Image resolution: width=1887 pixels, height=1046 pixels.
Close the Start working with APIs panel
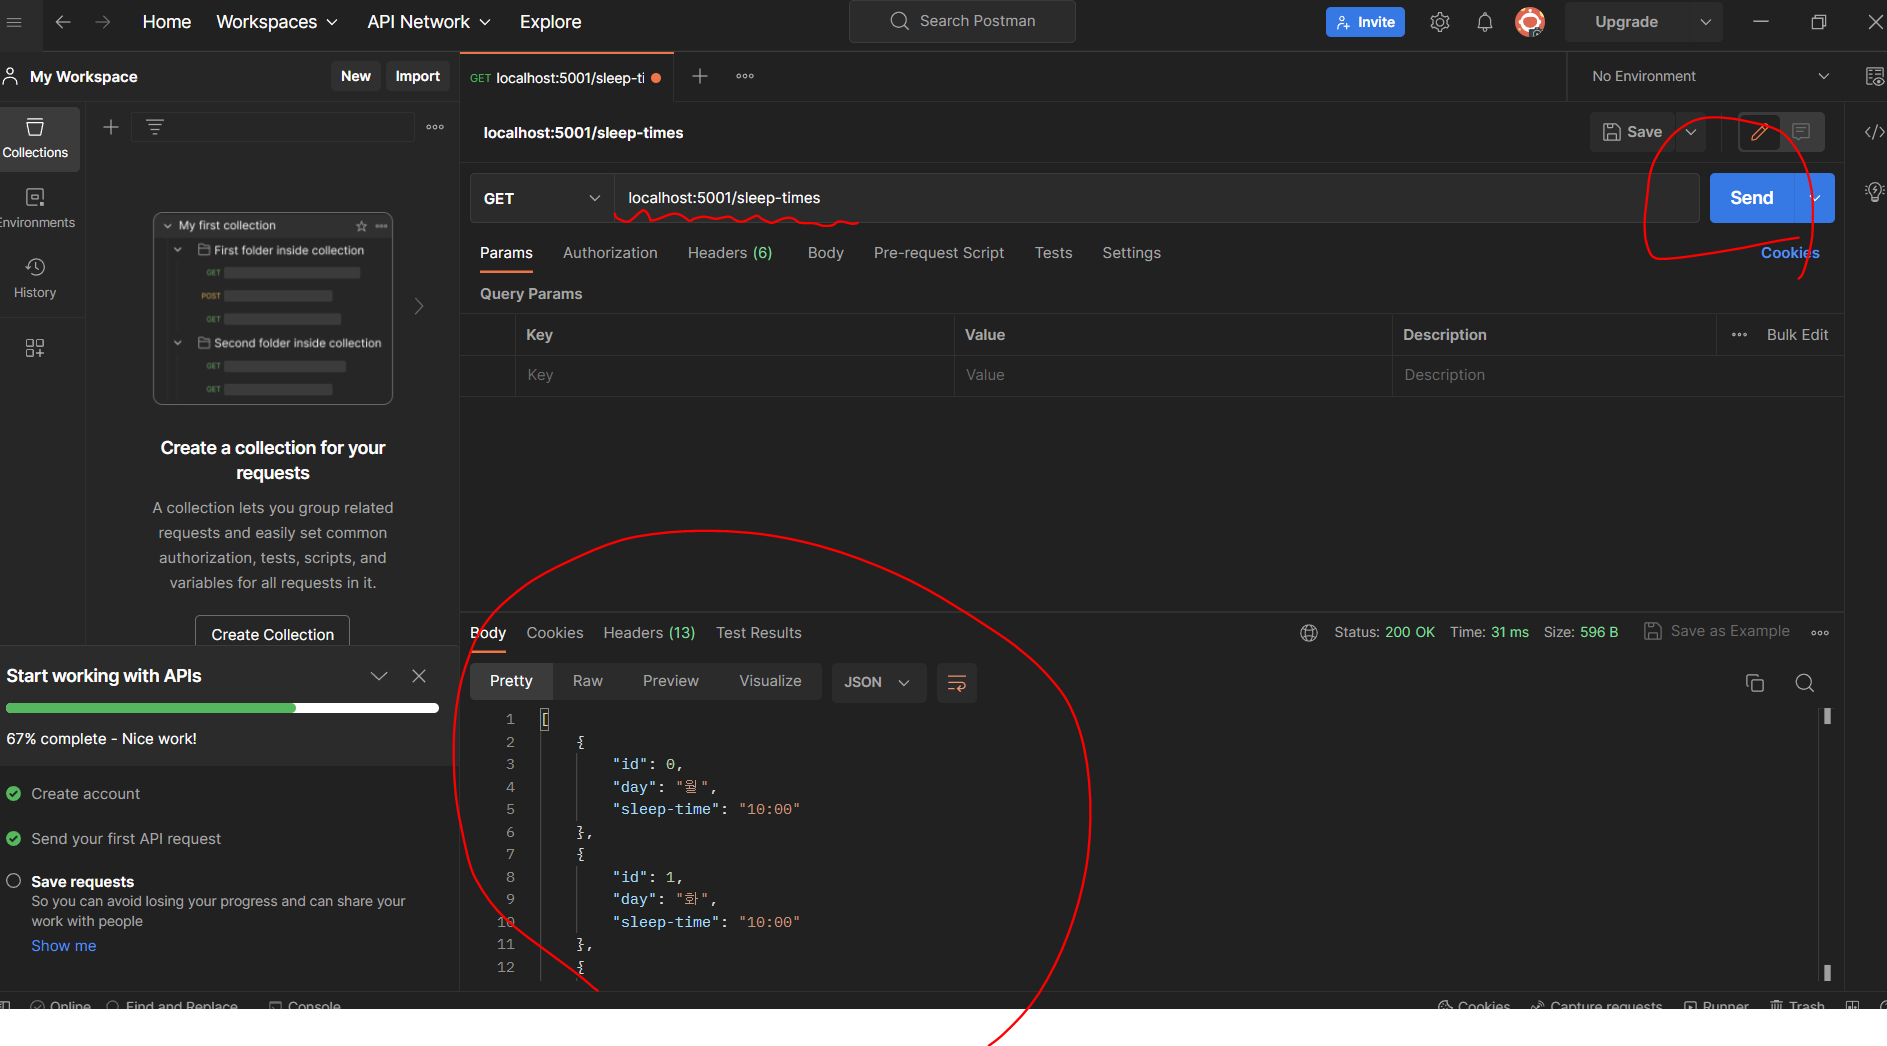pos(419,676)
